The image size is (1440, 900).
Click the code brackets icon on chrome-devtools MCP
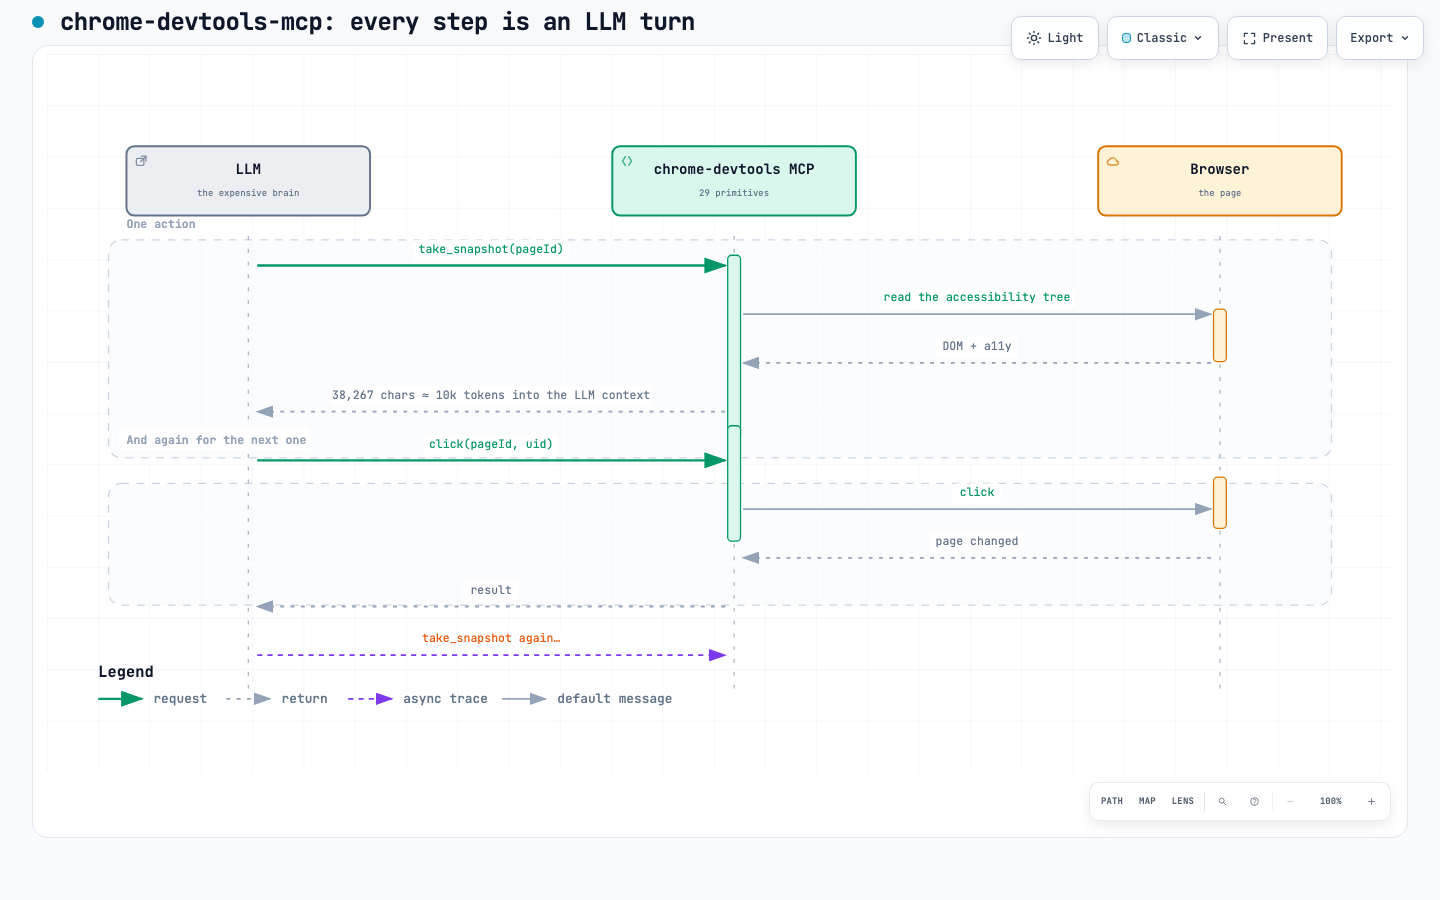point(627,161)
